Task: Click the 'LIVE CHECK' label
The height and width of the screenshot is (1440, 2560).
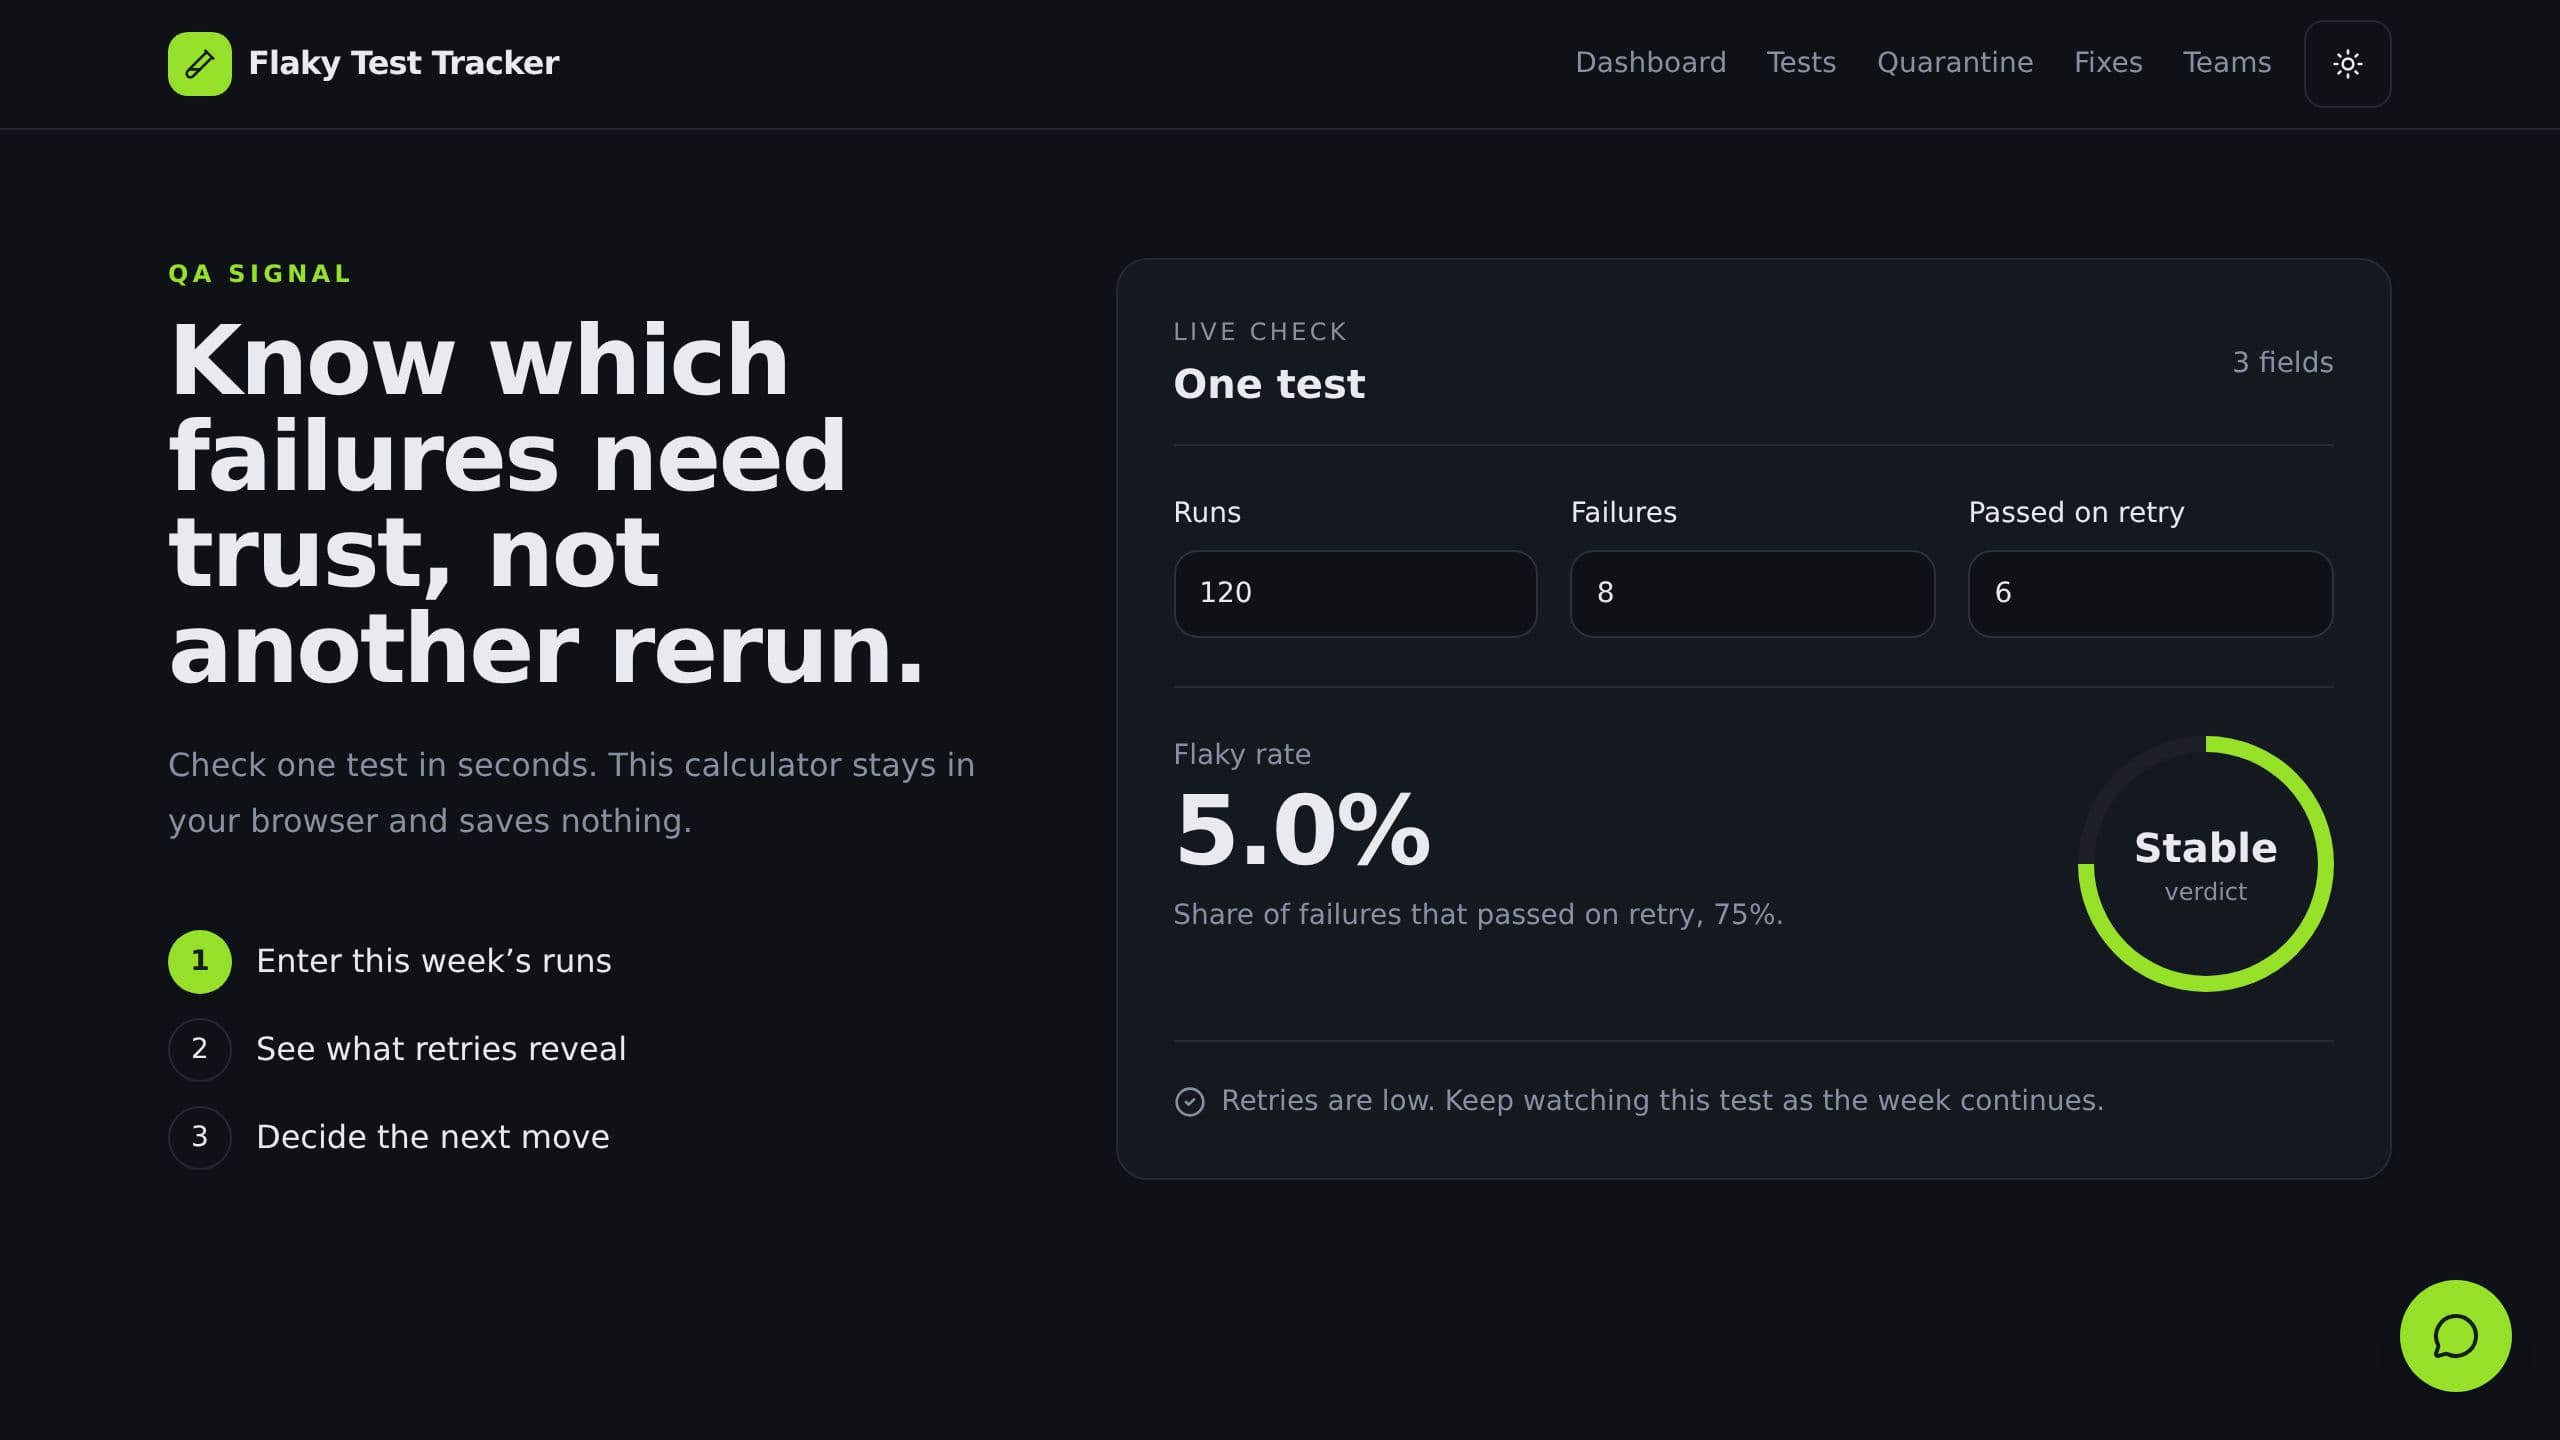Action: pos(1260,331)
